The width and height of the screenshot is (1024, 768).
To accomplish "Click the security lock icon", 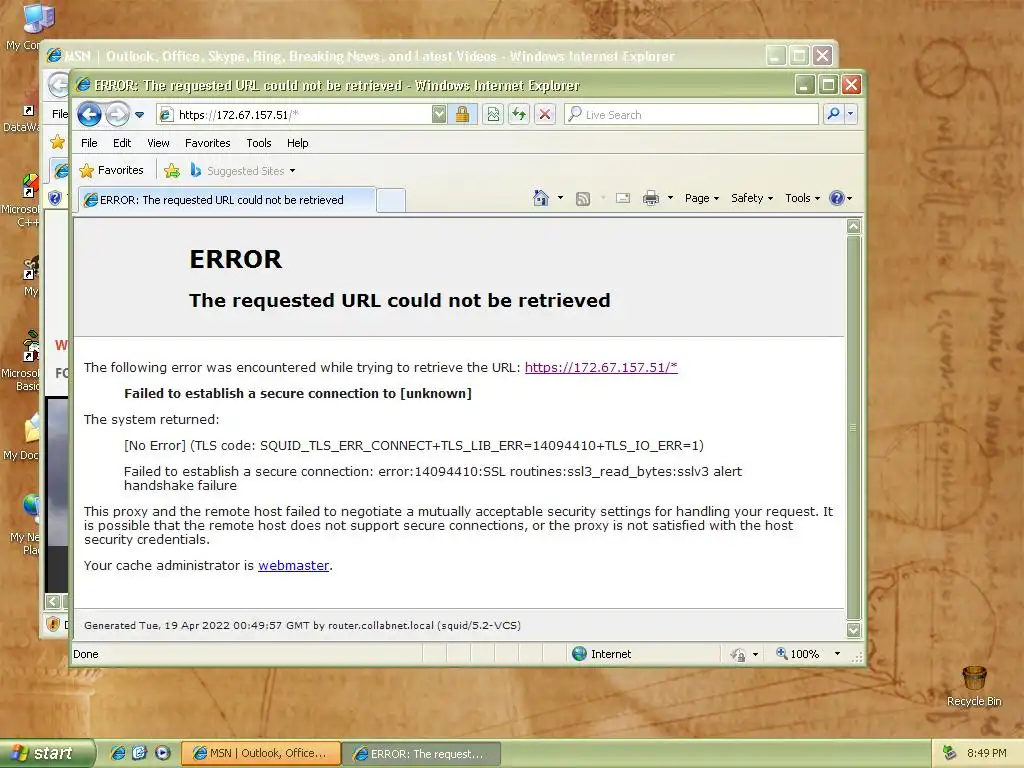I will 462,115.
